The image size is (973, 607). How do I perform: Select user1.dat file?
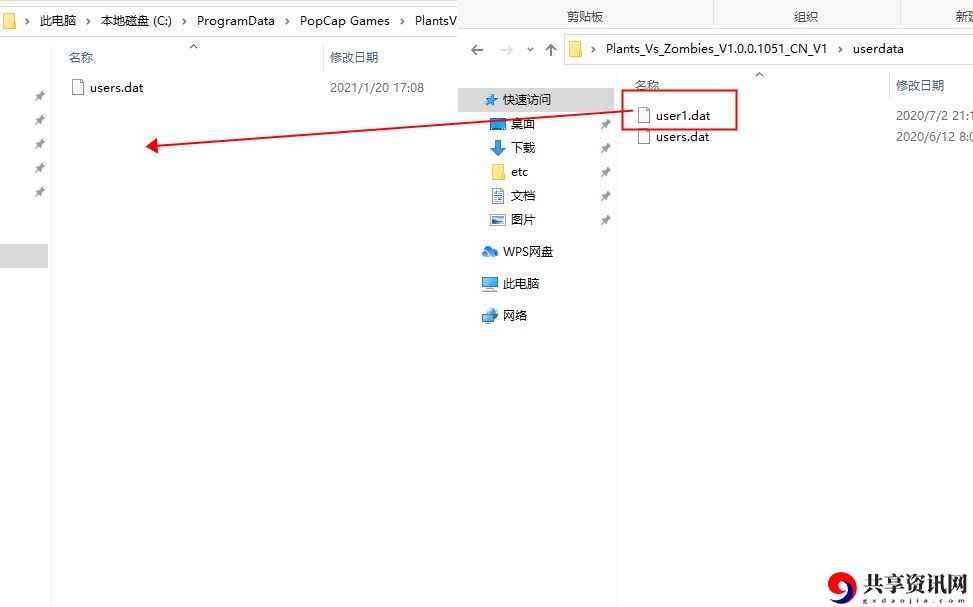click(x=683, y=115)
